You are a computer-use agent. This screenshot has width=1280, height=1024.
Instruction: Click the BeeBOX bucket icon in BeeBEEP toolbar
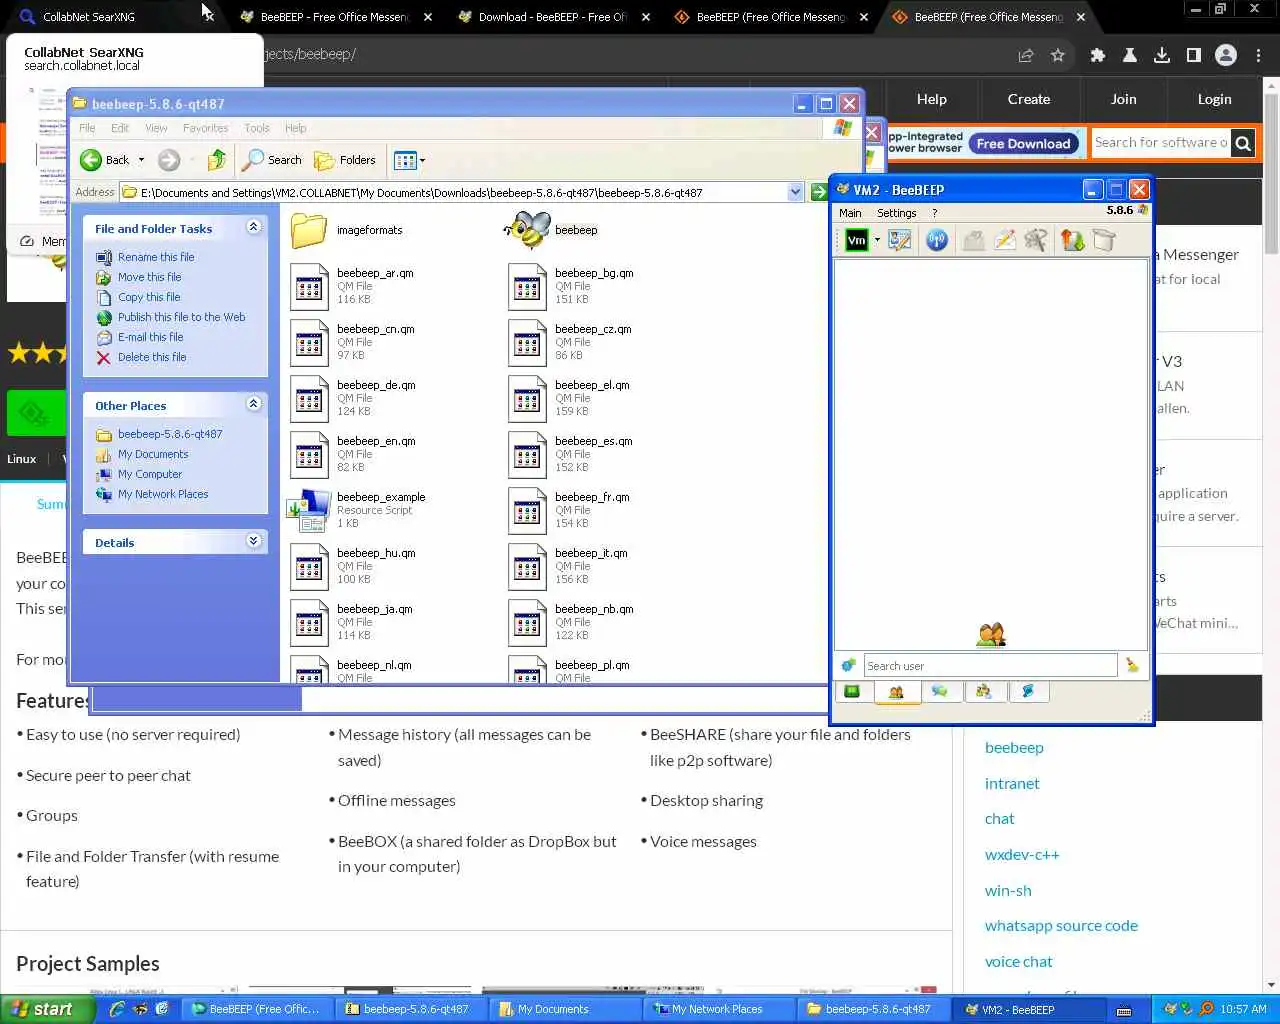[1104, 240]
